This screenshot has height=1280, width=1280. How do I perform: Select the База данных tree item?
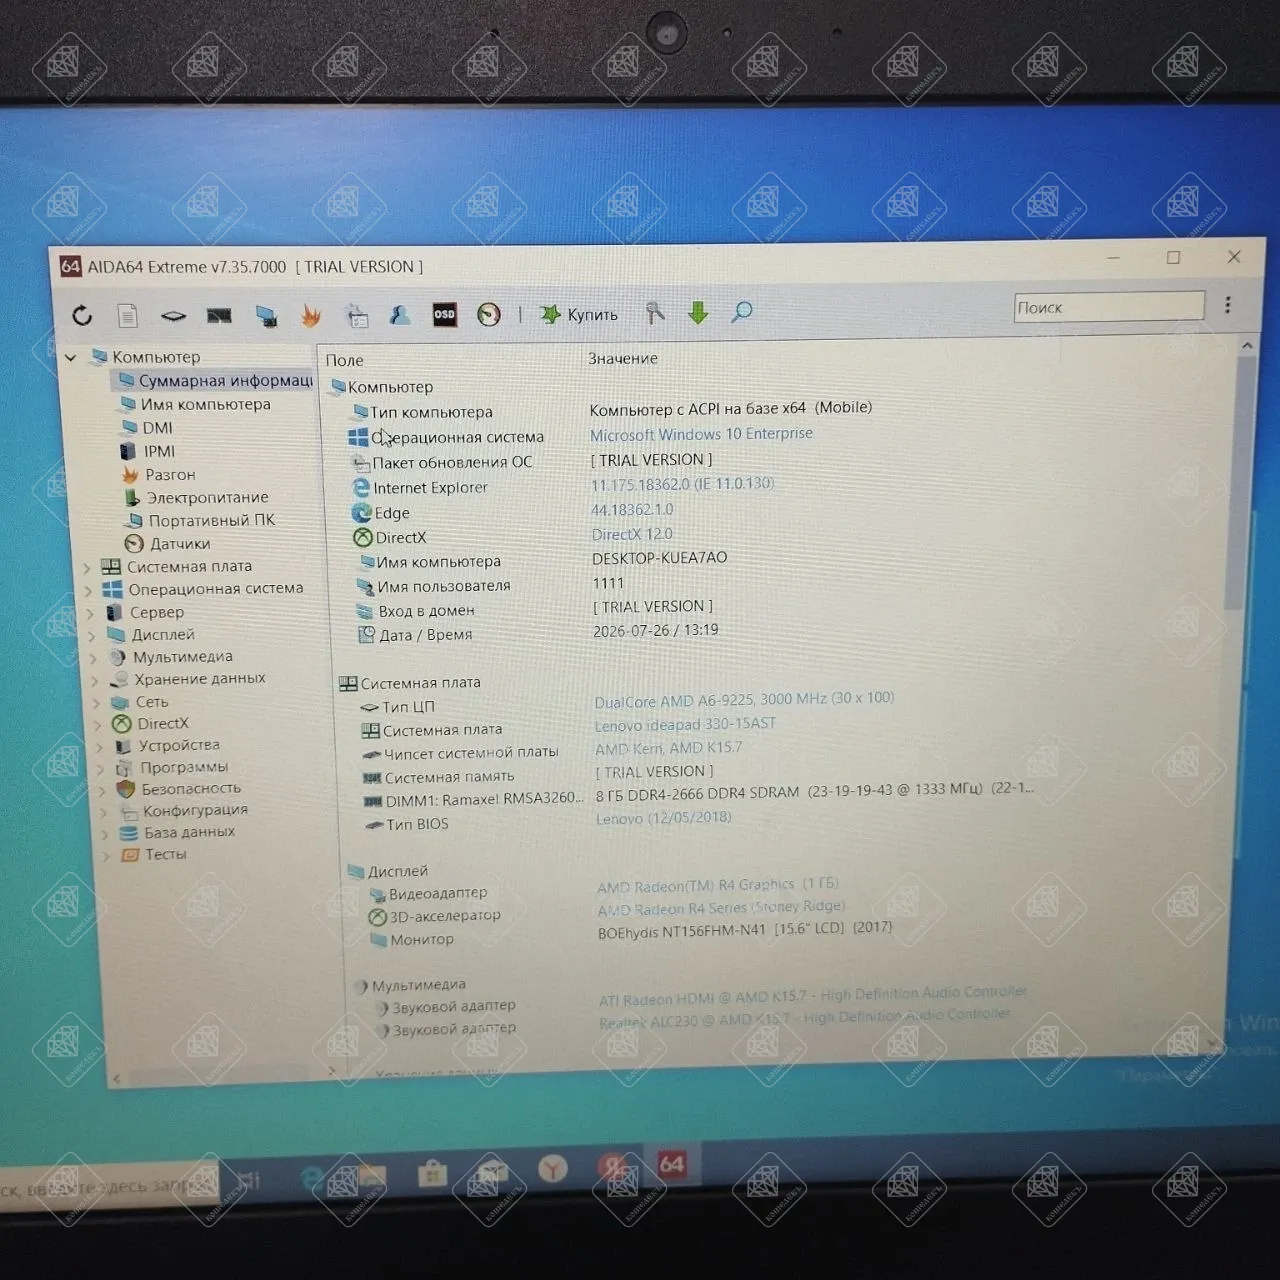pos(177,833)
